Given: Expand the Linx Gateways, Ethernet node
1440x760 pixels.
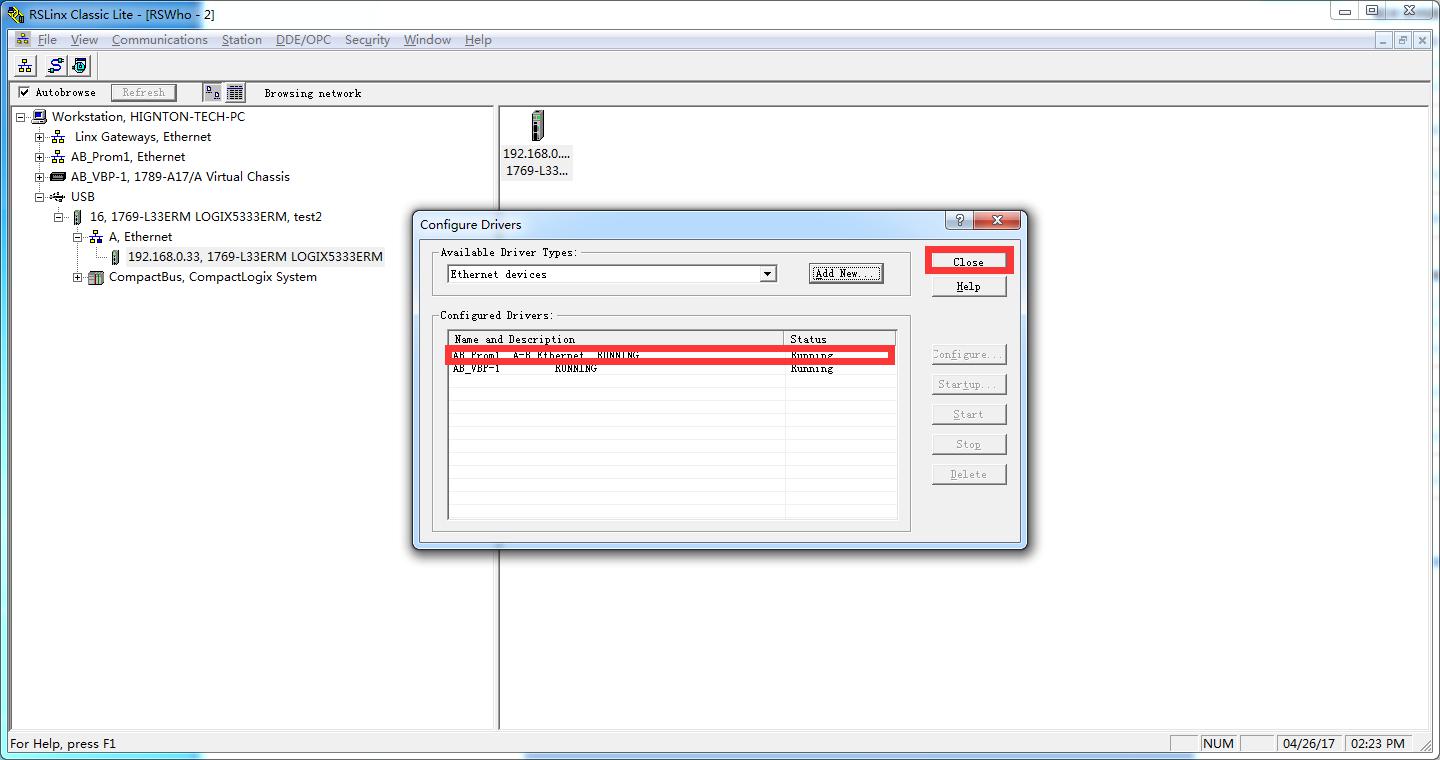Looking at the screenshot, I should click(x=39, y=137).
